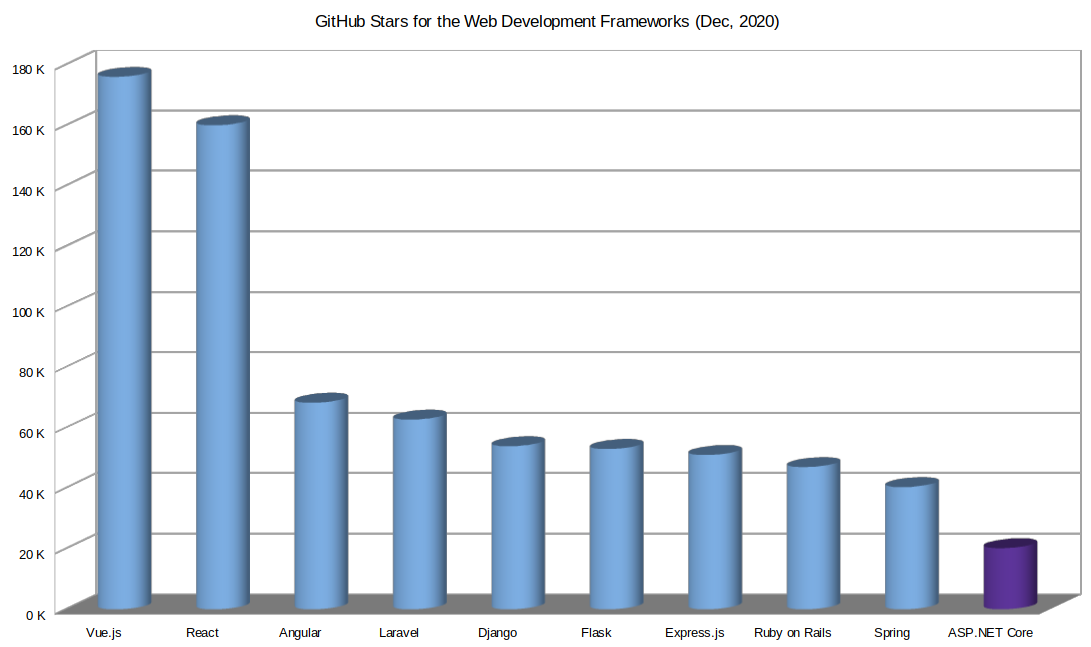
Task: Select the Vue.js bar in the chart
Action: [125, 340]
